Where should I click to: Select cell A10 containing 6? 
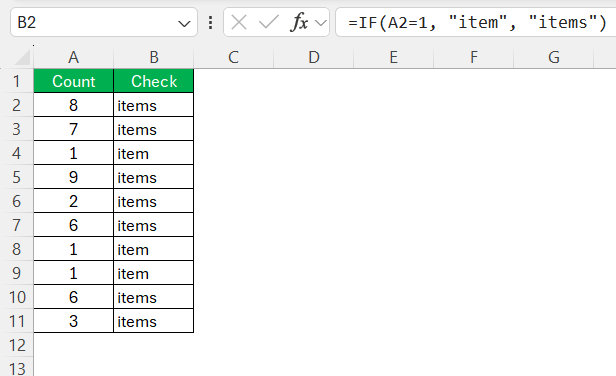point(73,297)
